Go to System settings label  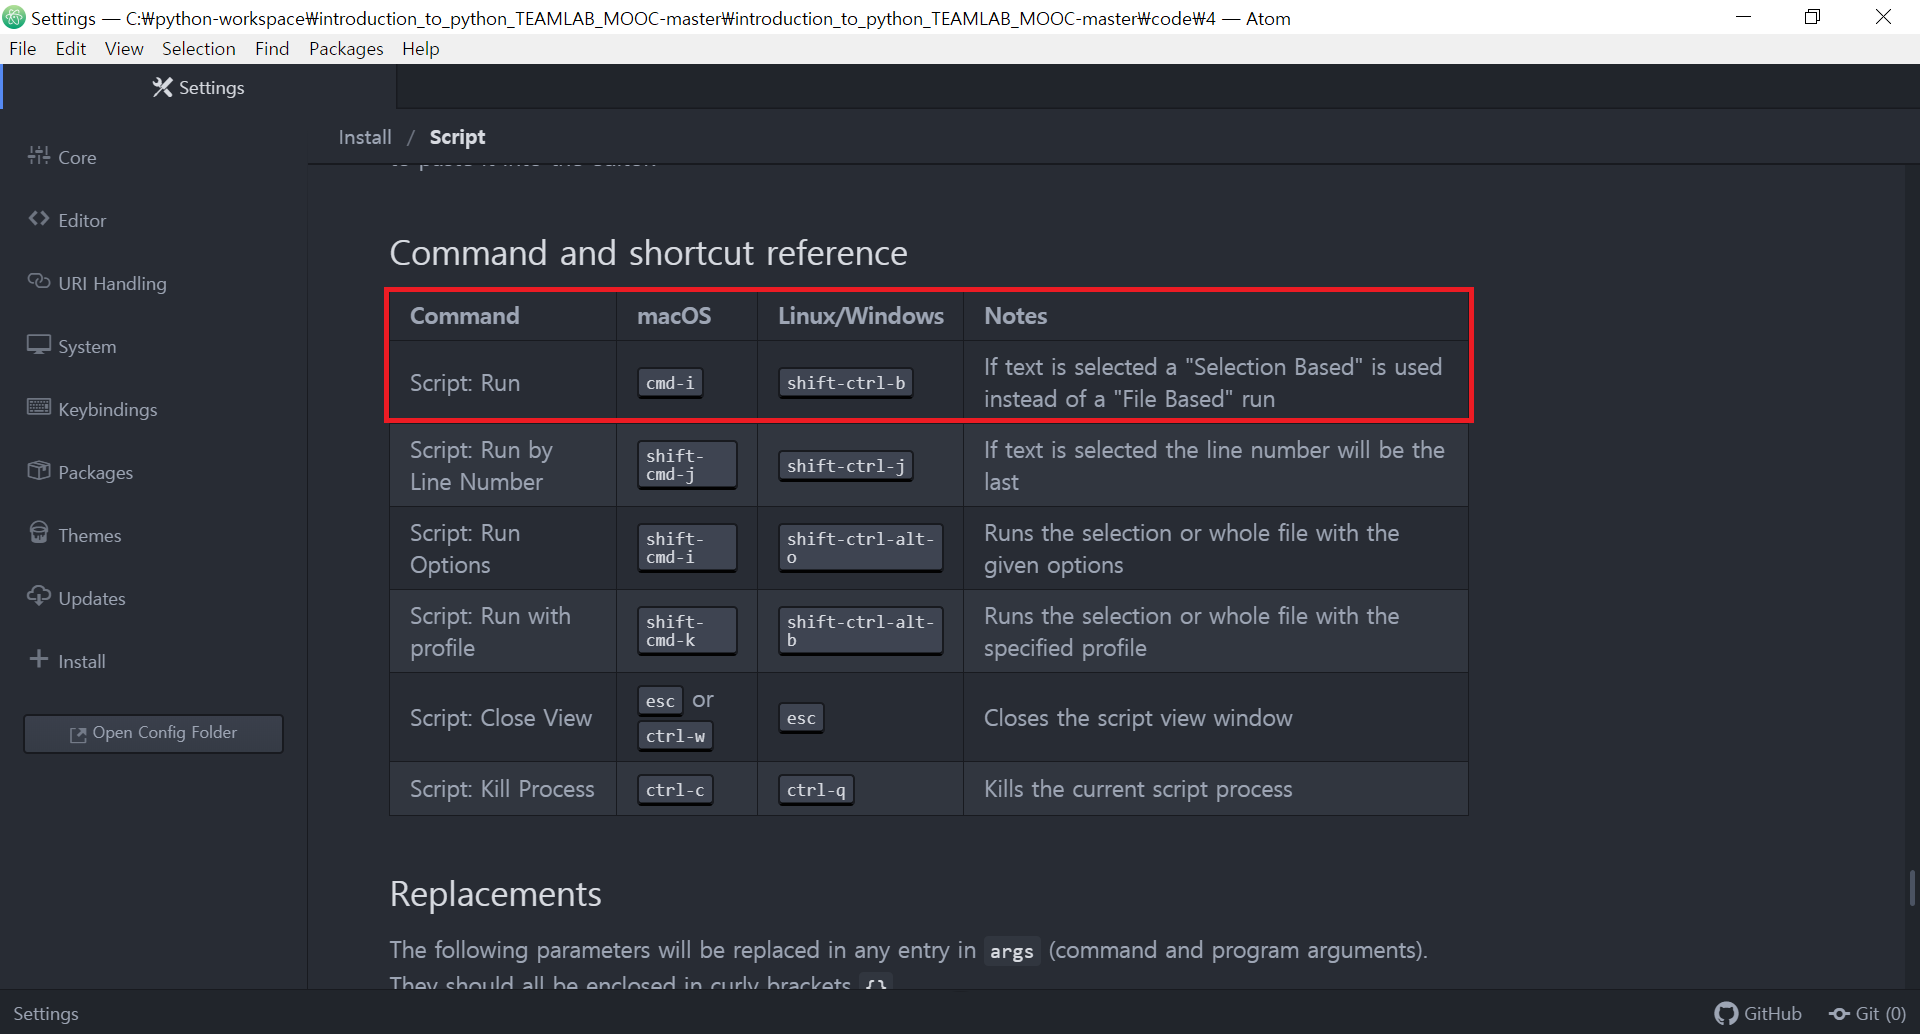tap(87, 346)
